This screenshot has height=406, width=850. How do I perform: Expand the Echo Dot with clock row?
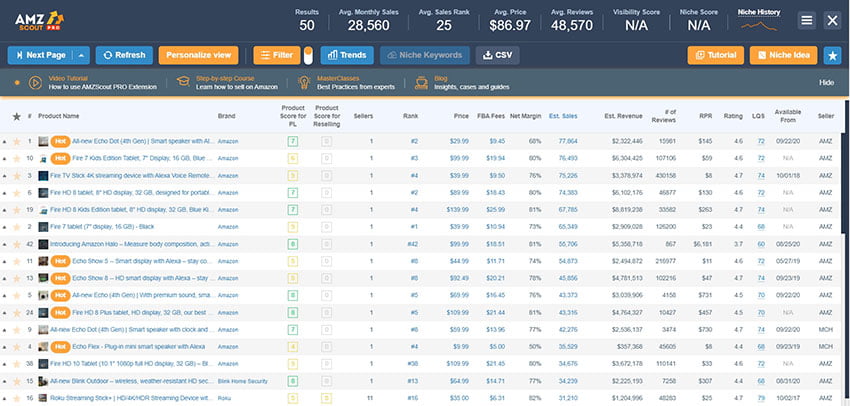pyautogui.click(x=4, y=330)
